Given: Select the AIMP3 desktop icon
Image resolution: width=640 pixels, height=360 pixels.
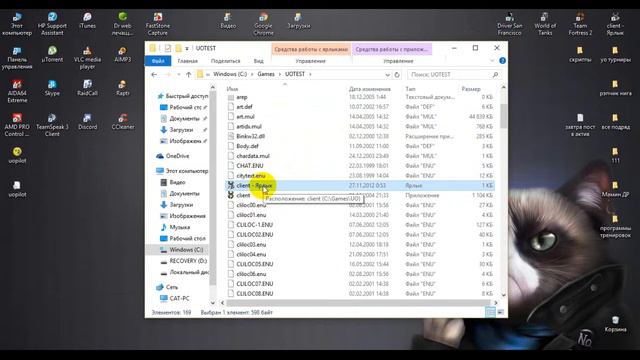Looking at the screenshot, I should (122, 54).
